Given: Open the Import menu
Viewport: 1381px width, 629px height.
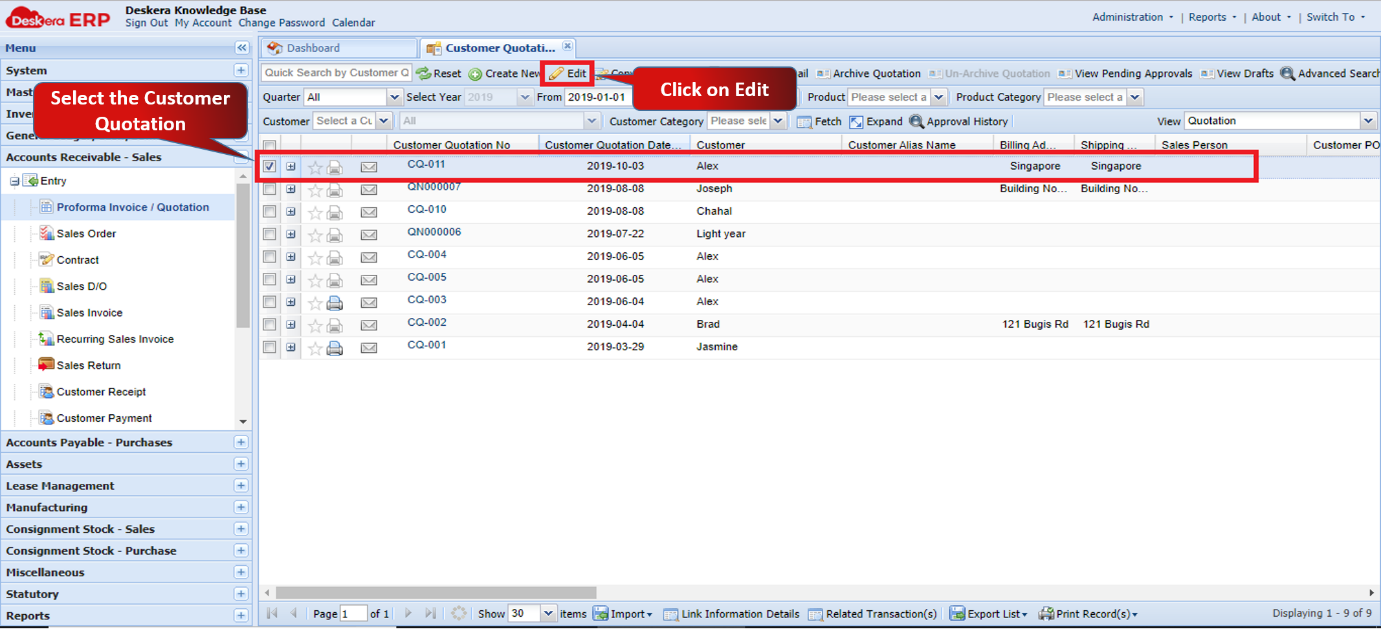Looking at the screenshot, I should click(x=623, y=614).
